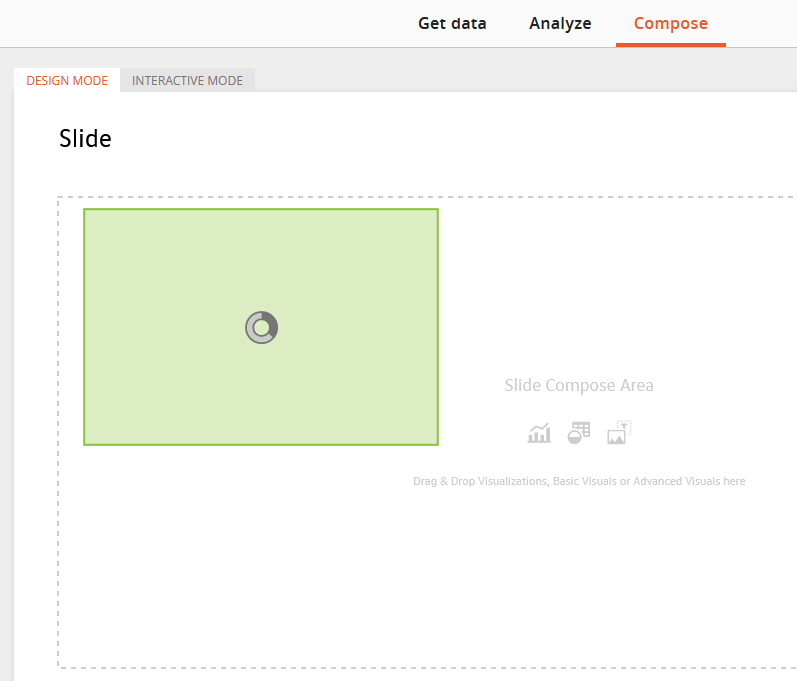Switch to the Analyze section
The height and width of the screenshot is (681, 797).
pyautogui.click(x=560, y=23)
